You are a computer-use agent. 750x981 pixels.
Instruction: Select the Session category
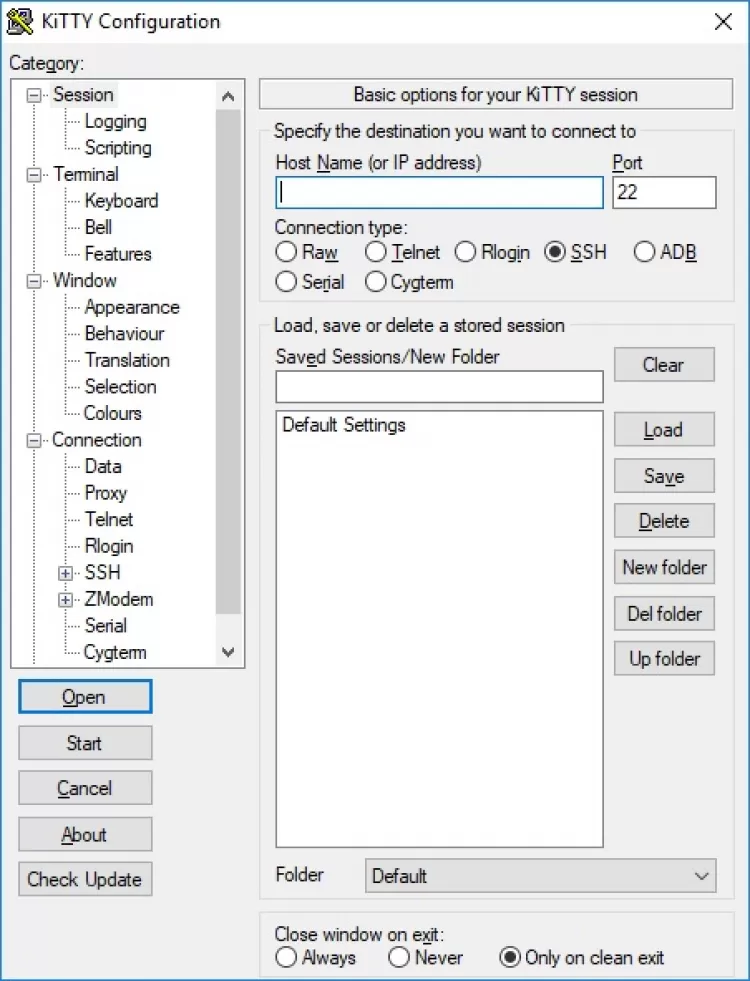pyautogui.click(x=83, y=94)
